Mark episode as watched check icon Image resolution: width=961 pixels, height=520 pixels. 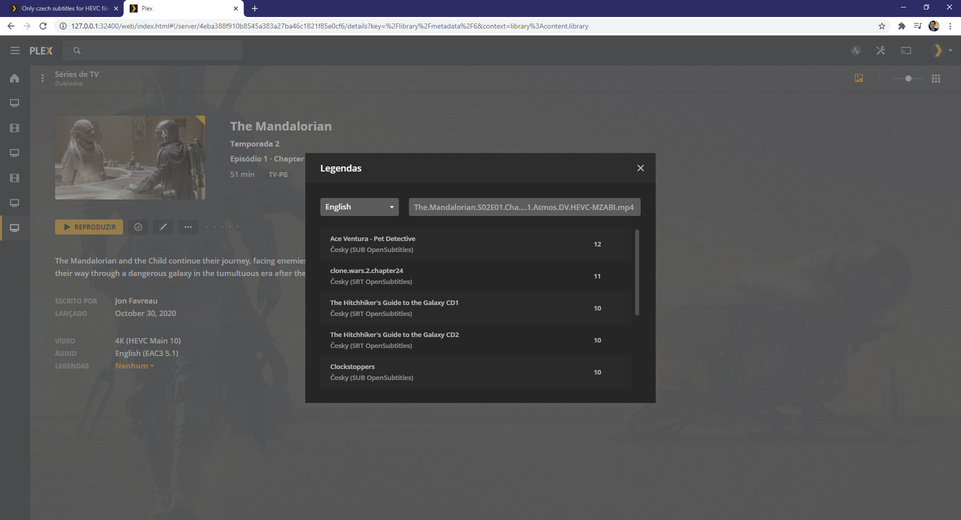138,227
